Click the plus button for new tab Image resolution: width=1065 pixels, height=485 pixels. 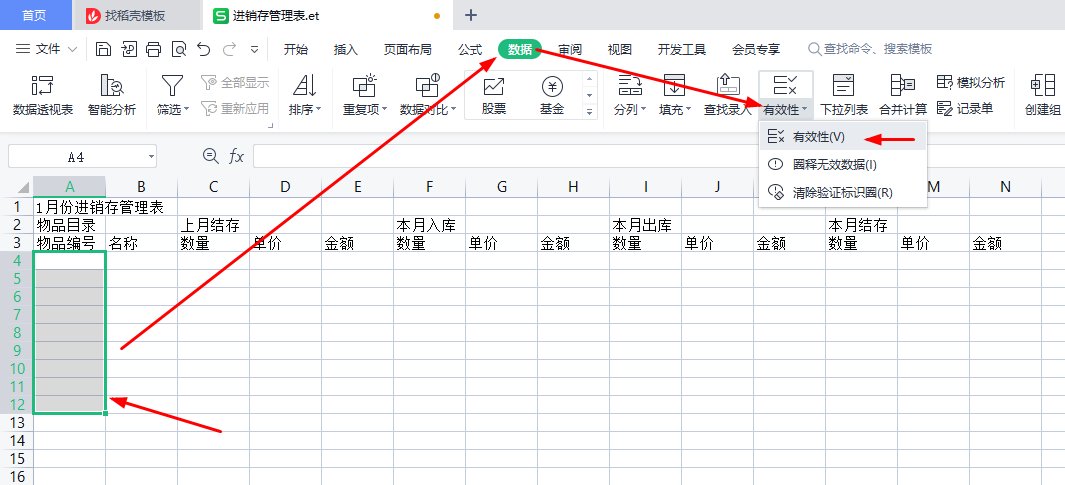tap(470, 15)
